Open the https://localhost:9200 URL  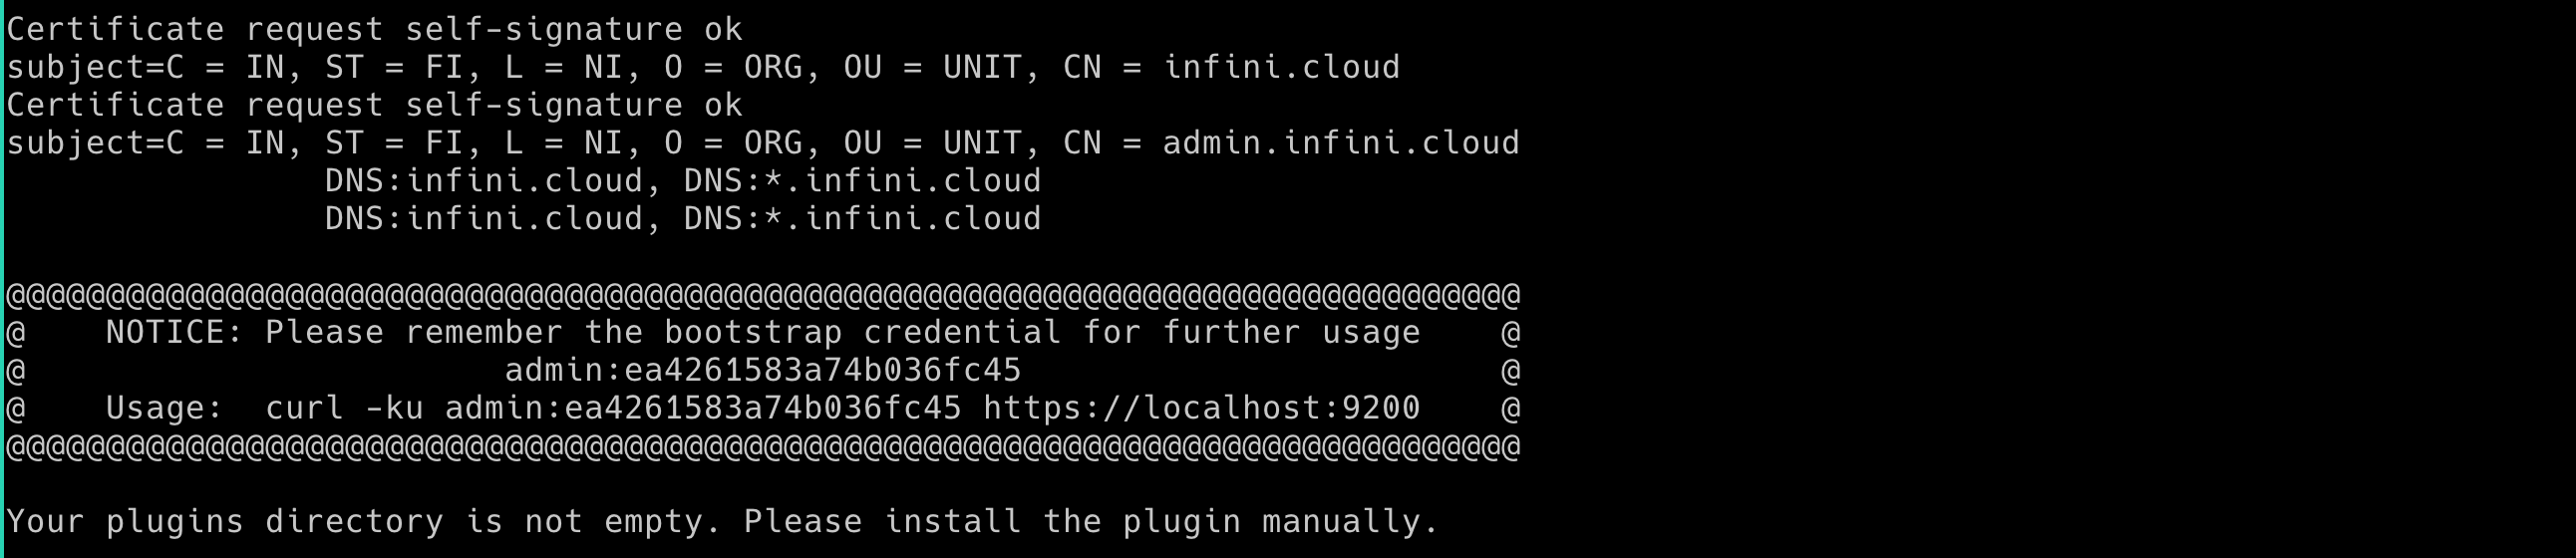click(1201, 408)
